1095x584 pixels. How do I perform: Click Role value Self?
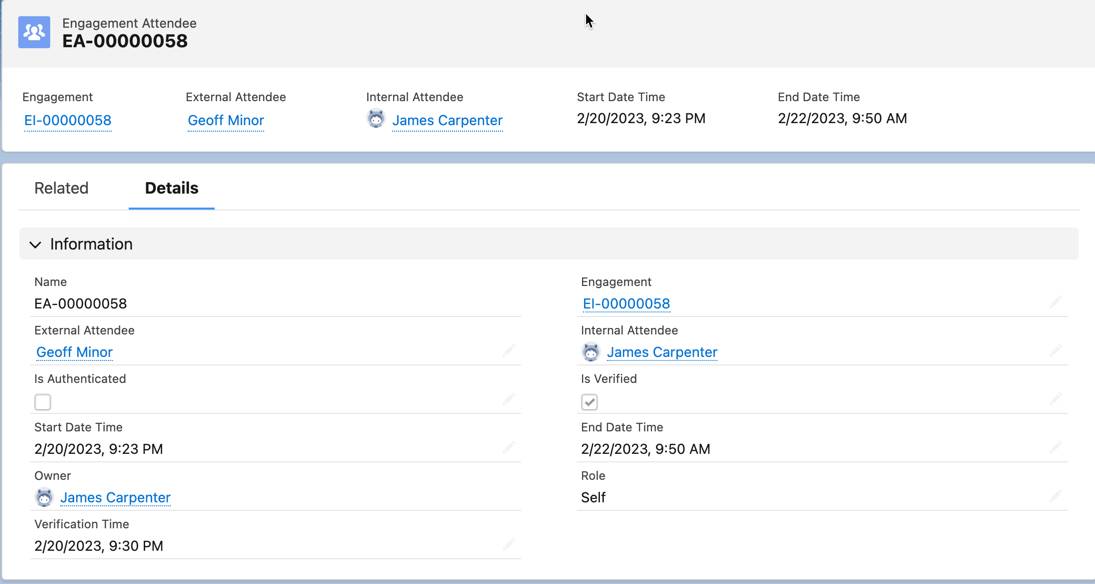tap(594, 497)
